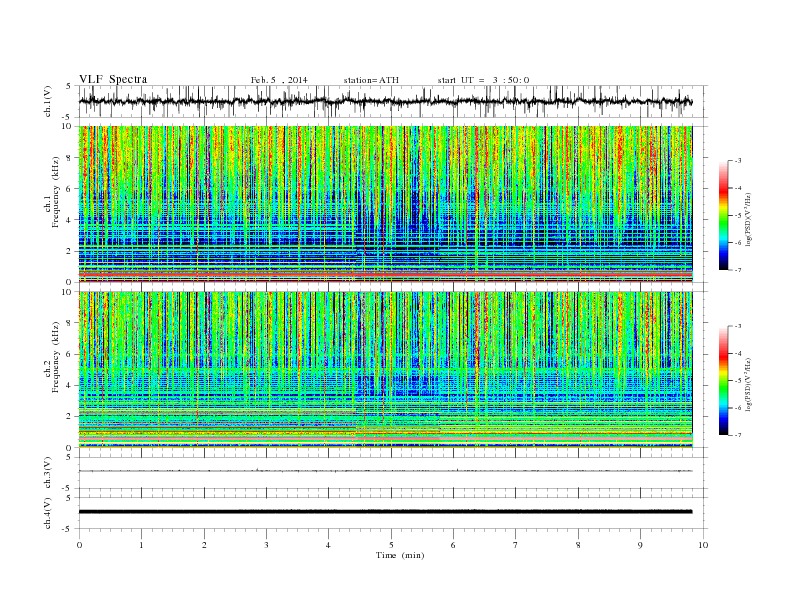Click the '6' tick on time axis

[453, 545]
